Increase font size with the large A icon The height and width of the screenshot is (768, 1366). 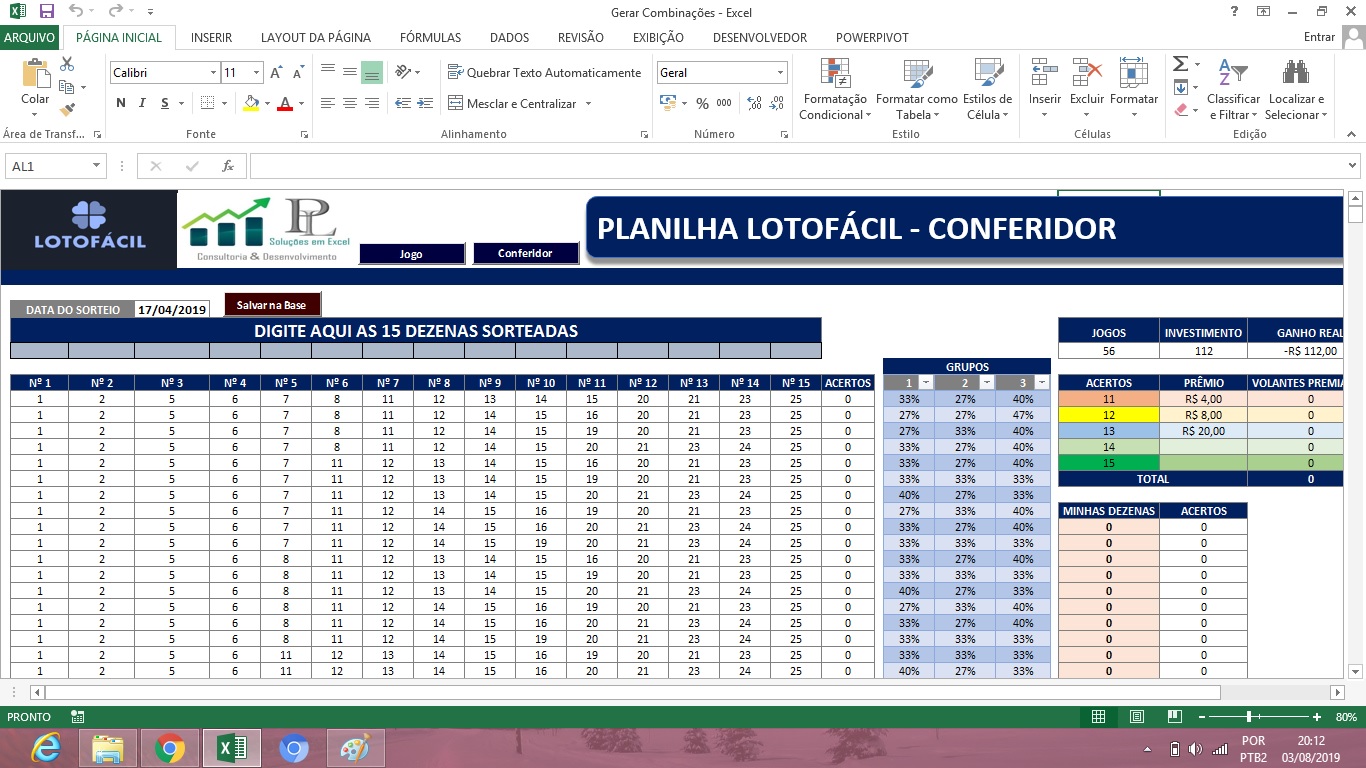point(276,73)
